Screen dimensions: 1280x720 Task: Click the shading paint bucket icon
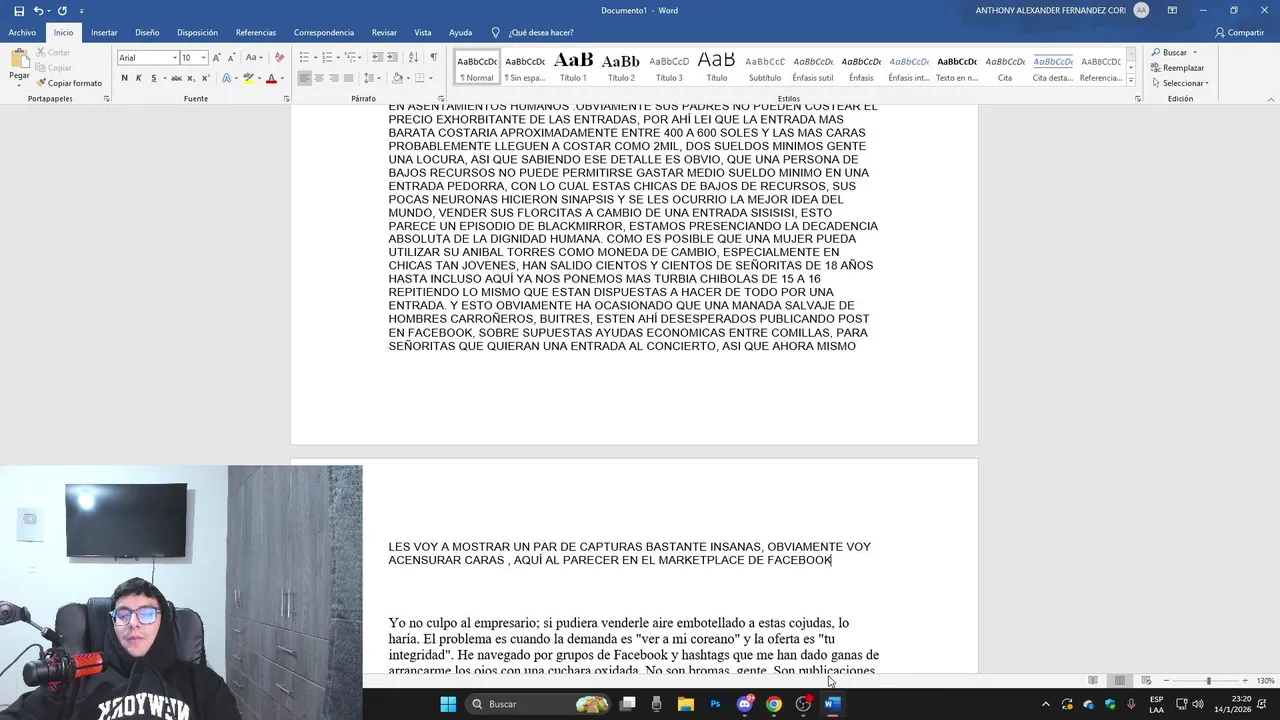(x=396, y=78)
